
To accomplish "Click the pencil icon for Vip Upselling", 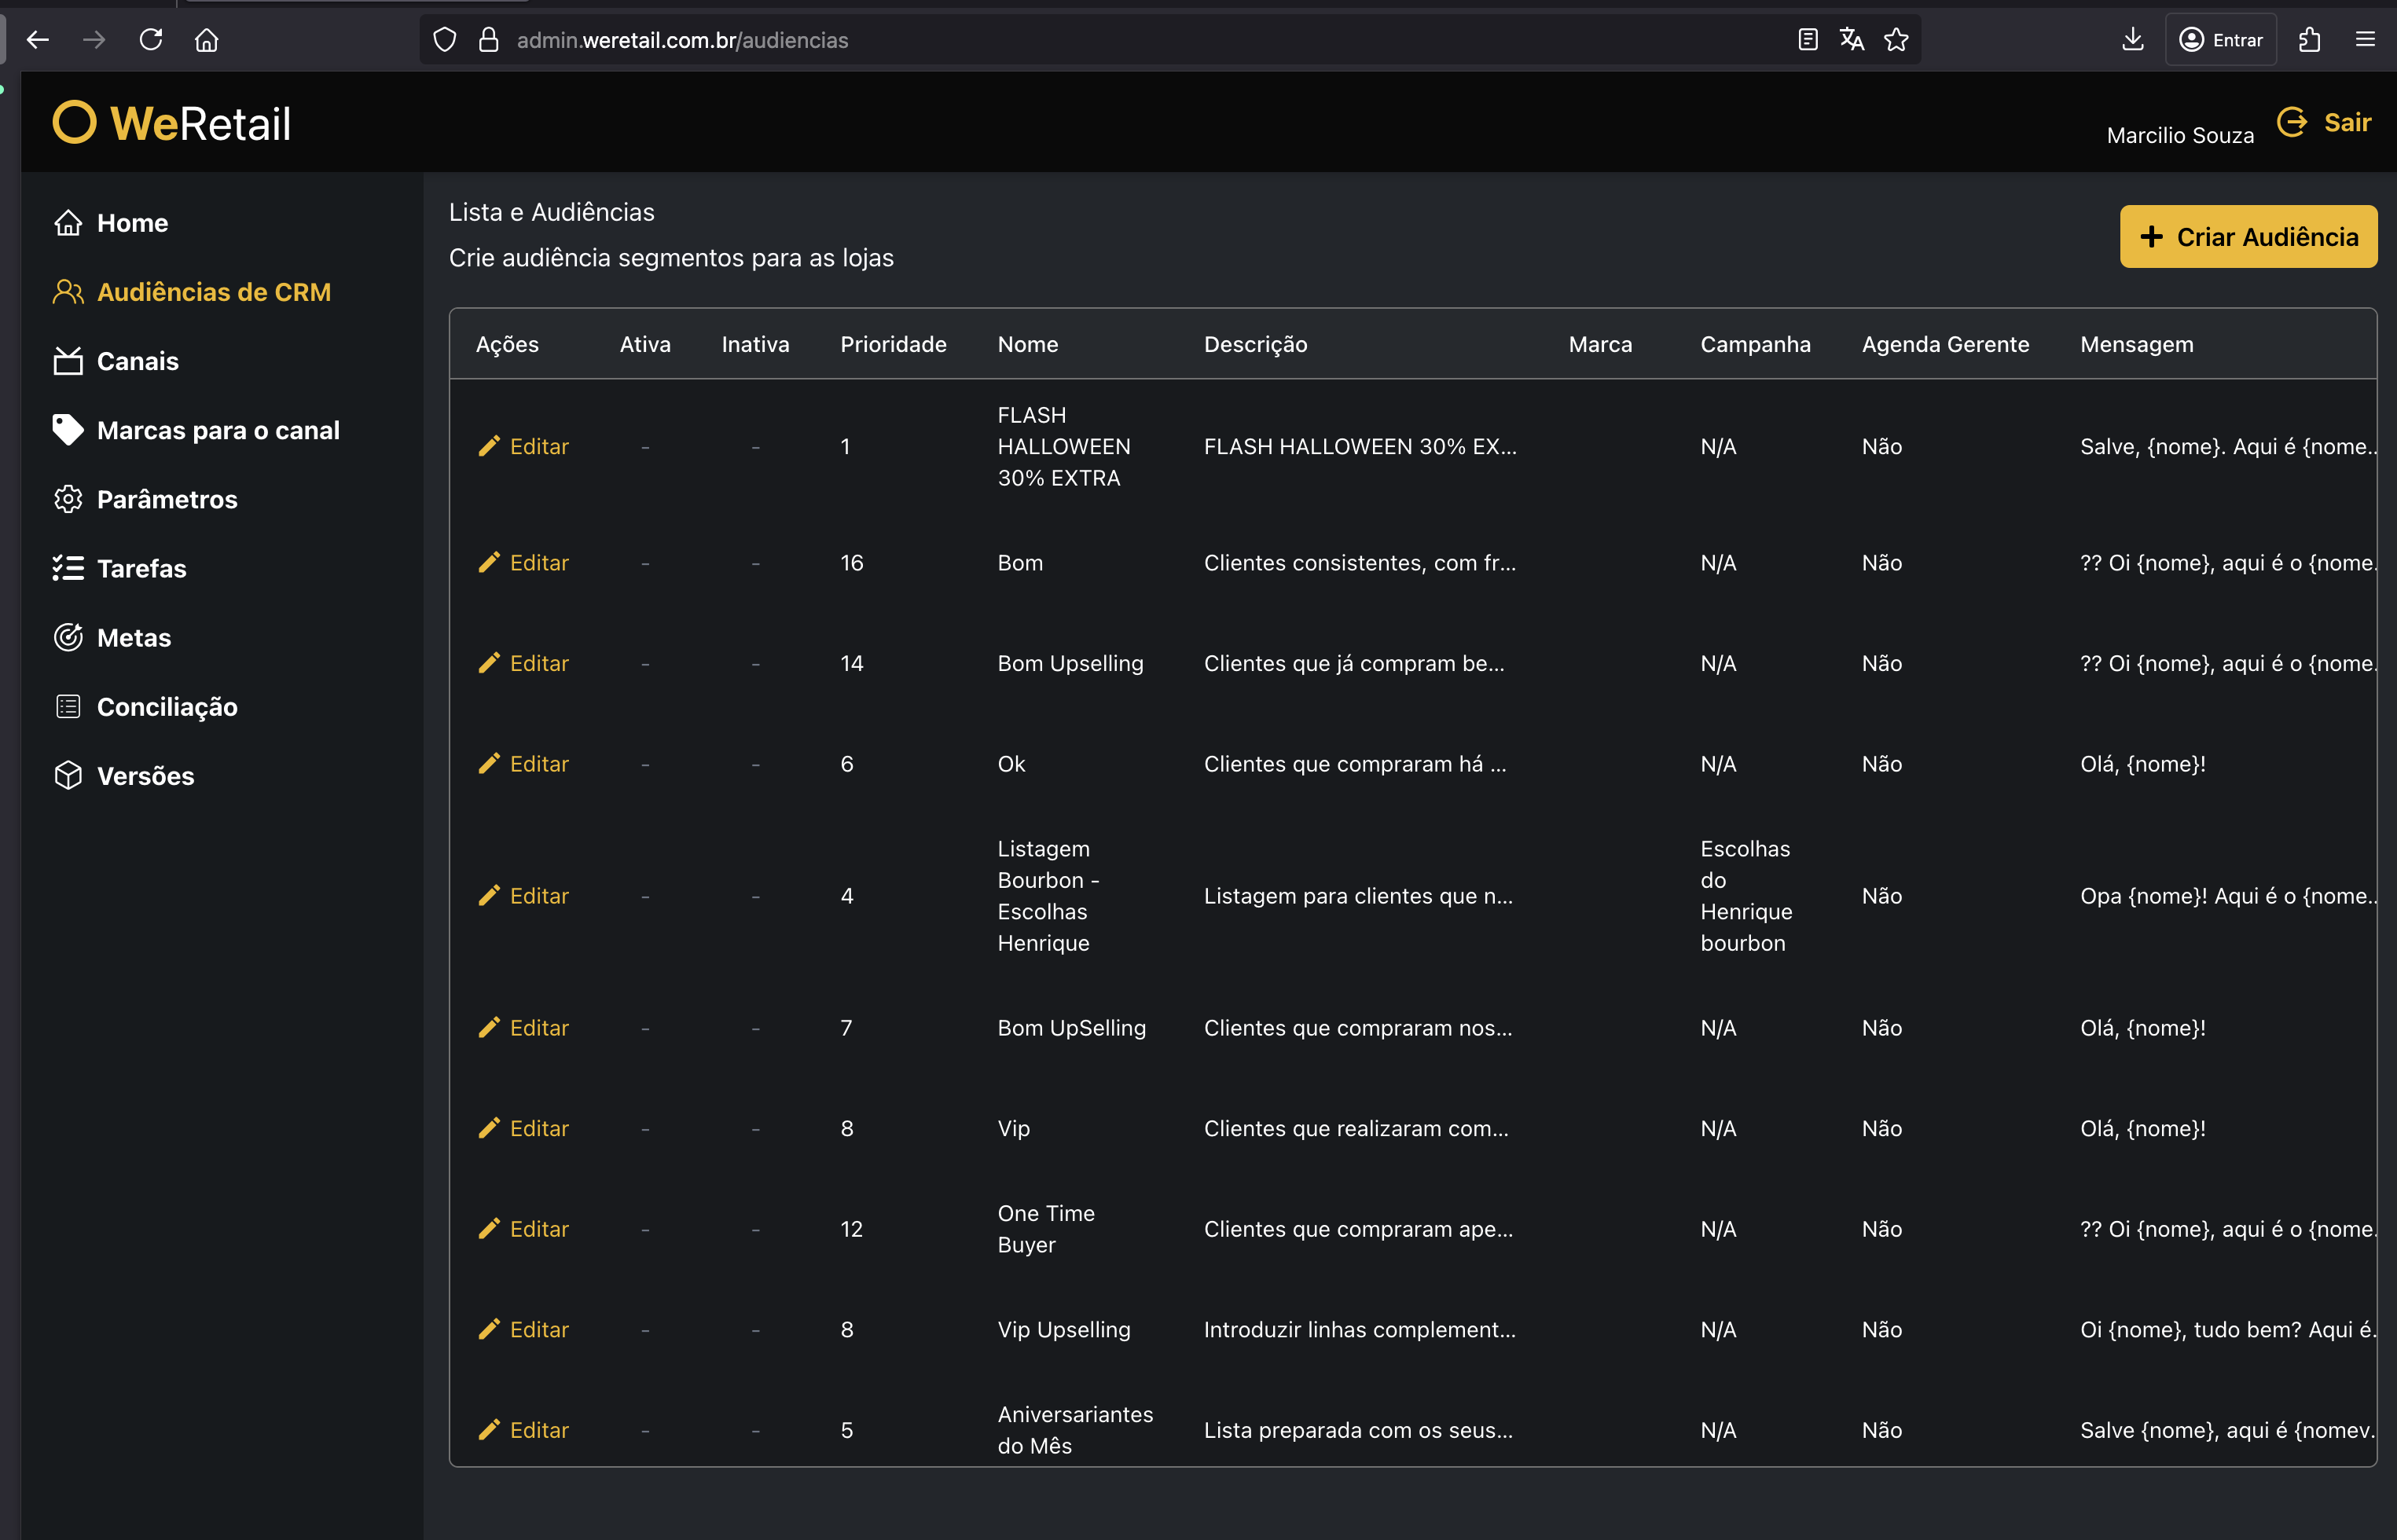I will point(489,1329).
